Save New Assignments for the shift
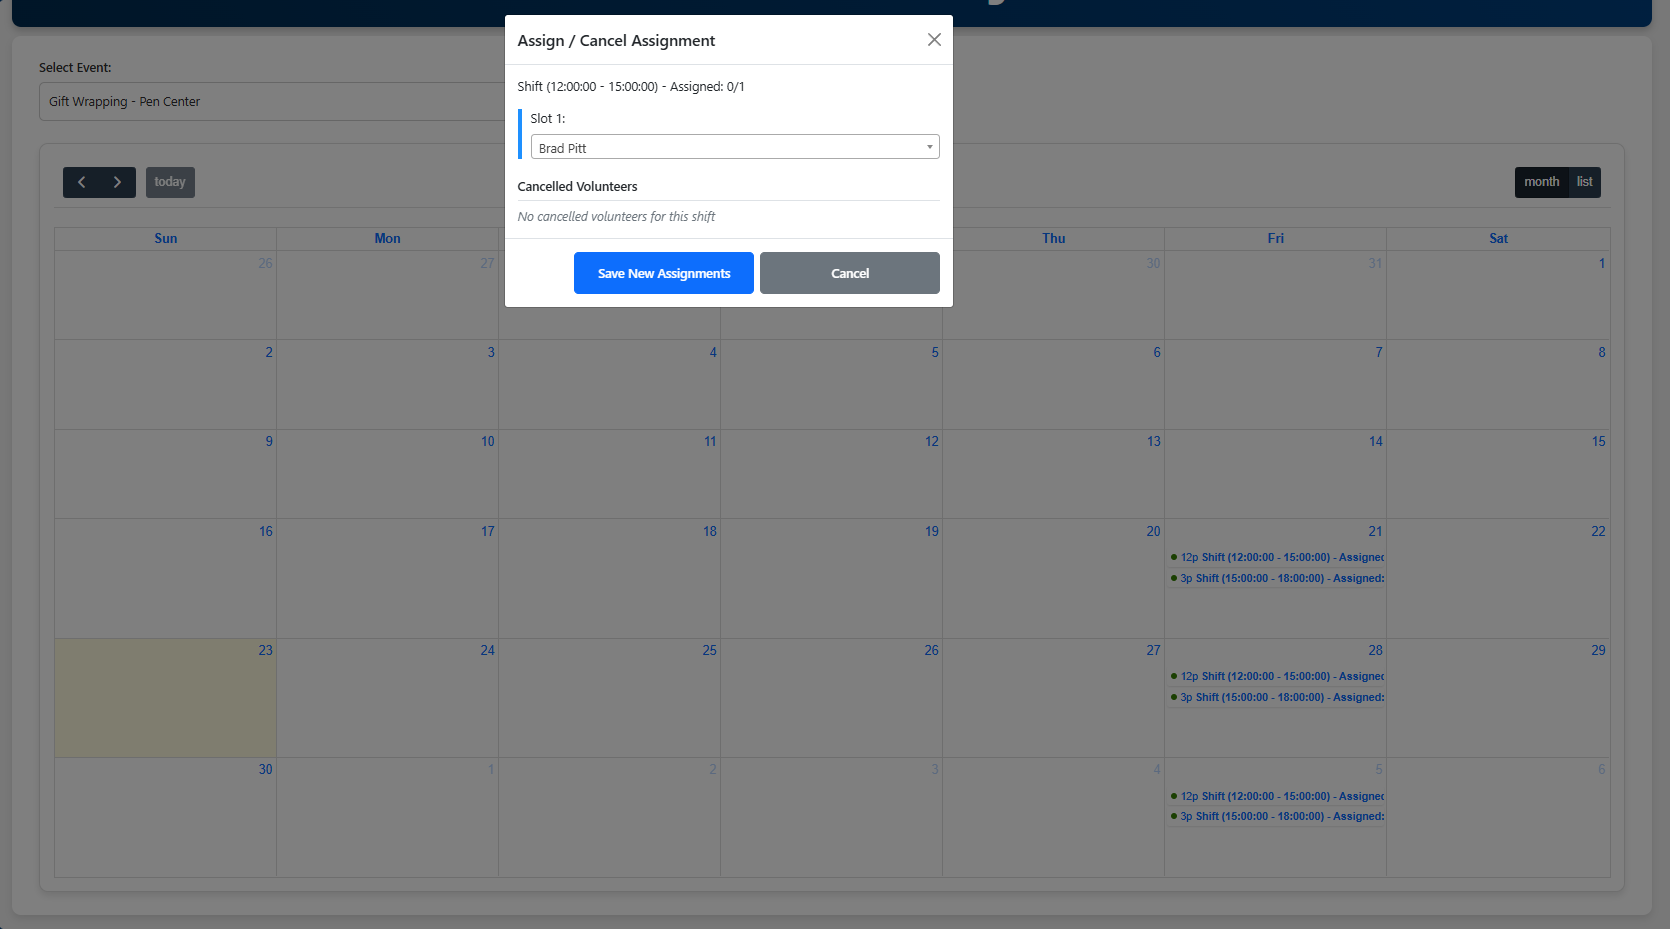This screenshot has height=929, width=1670. pyautogui.click(x=663, y=272)
